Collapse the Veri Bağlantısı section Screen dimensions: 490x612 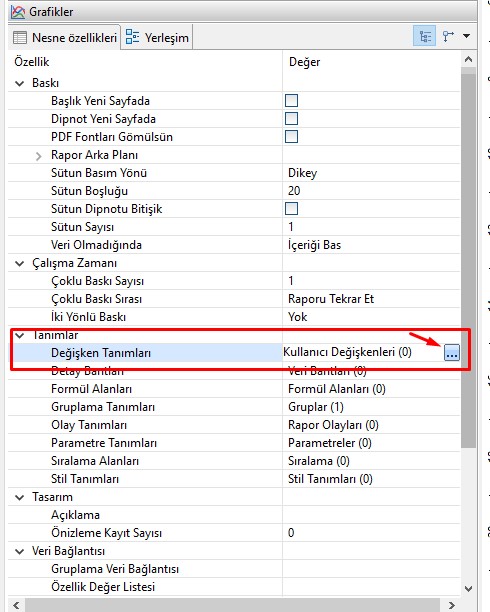pyautogui.click(x=20, y=552)
